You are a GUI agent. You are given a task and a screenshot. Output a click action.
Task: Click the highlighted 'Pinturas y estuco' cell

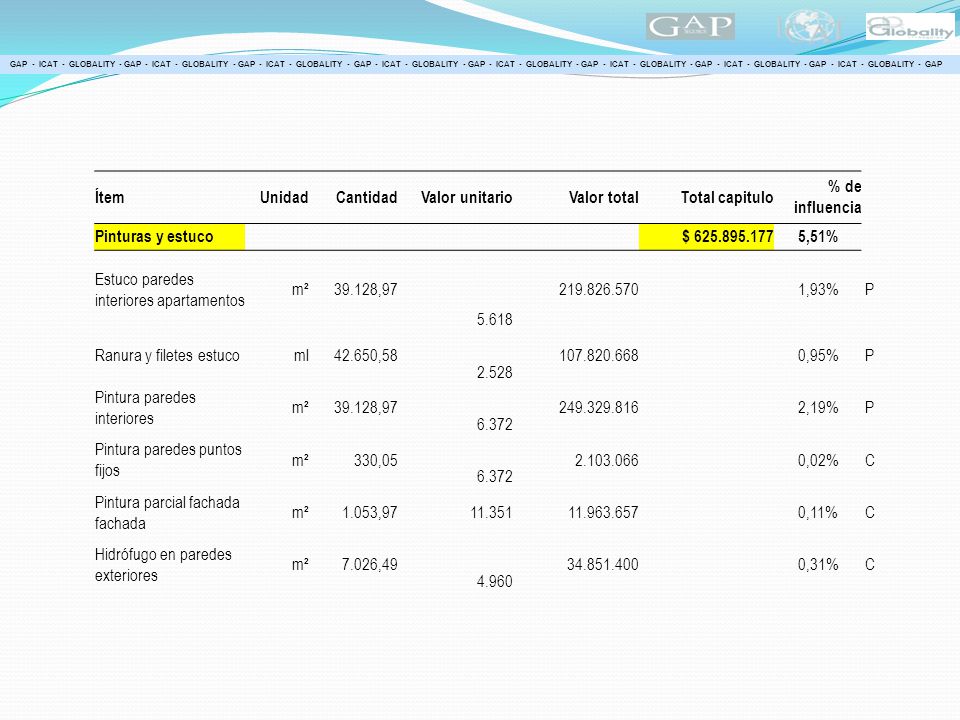click(x=170, y=237)
